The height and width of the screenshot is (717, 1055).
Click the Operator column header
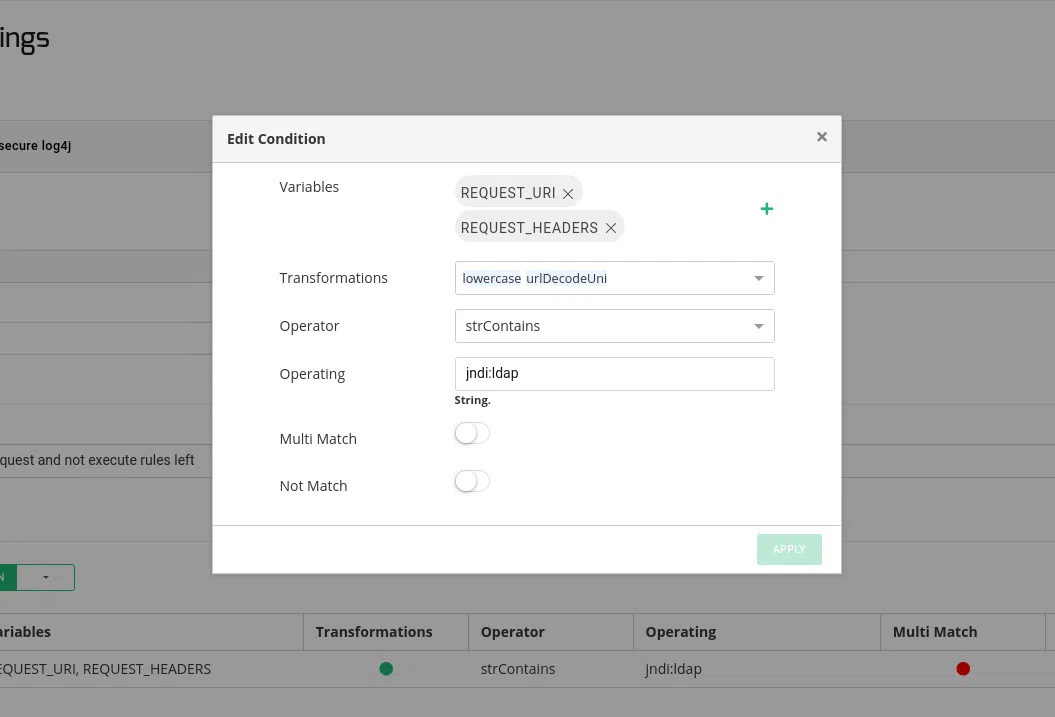tap(513, 632)
